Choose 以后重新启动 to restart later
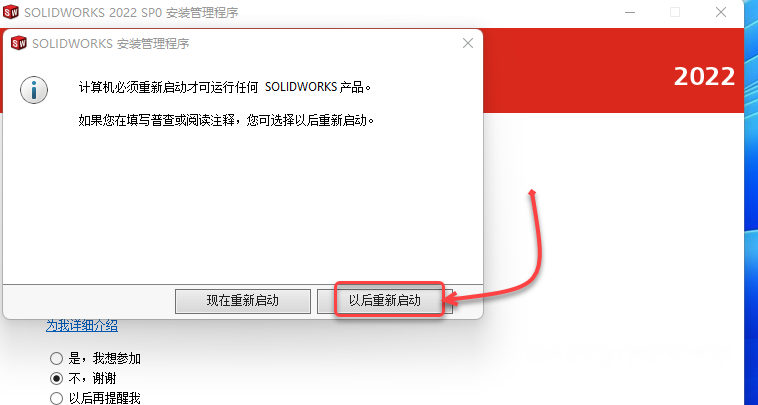Screen dimensions: 758x405 pyautogui.click(x=385, y=301)
